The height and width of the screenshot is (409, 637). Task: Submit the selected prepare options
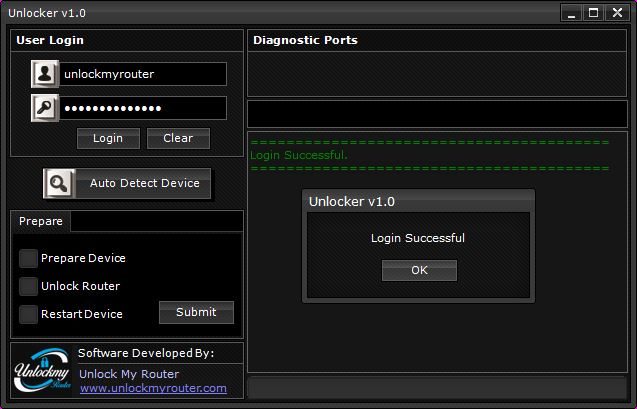(196, 312)
